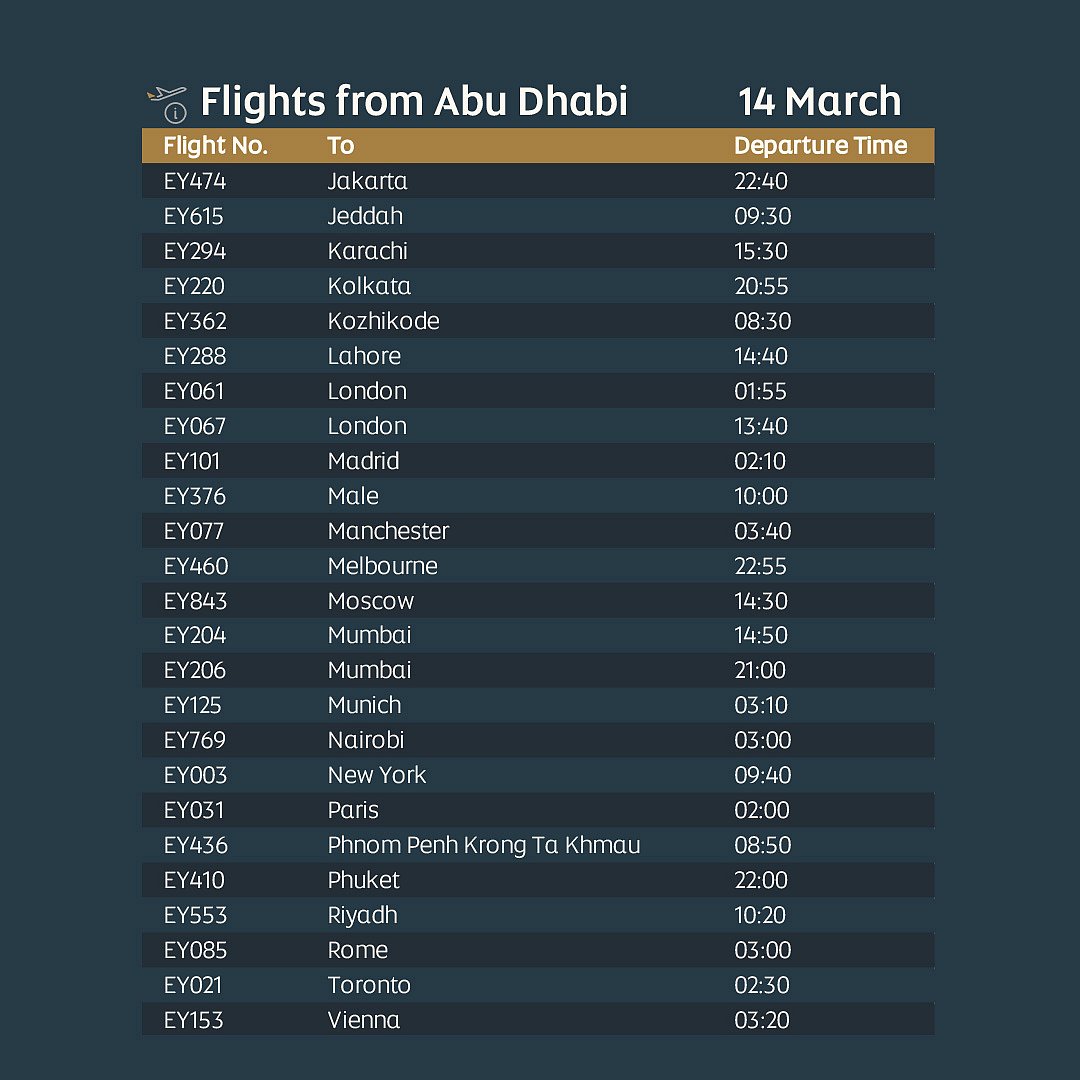Click flight number EY843
Image resolution: width=1080 pixels, height=1080 pixels.
coord(195,601)
